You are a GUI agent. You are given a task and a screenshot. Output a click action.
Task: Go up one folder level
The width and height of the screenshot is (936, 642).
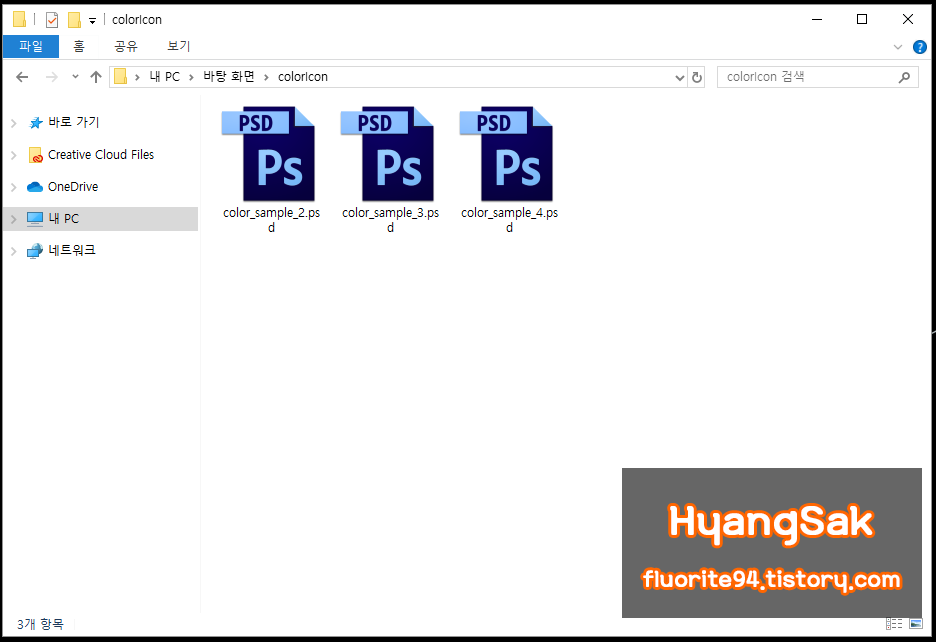tap(96, 77)
